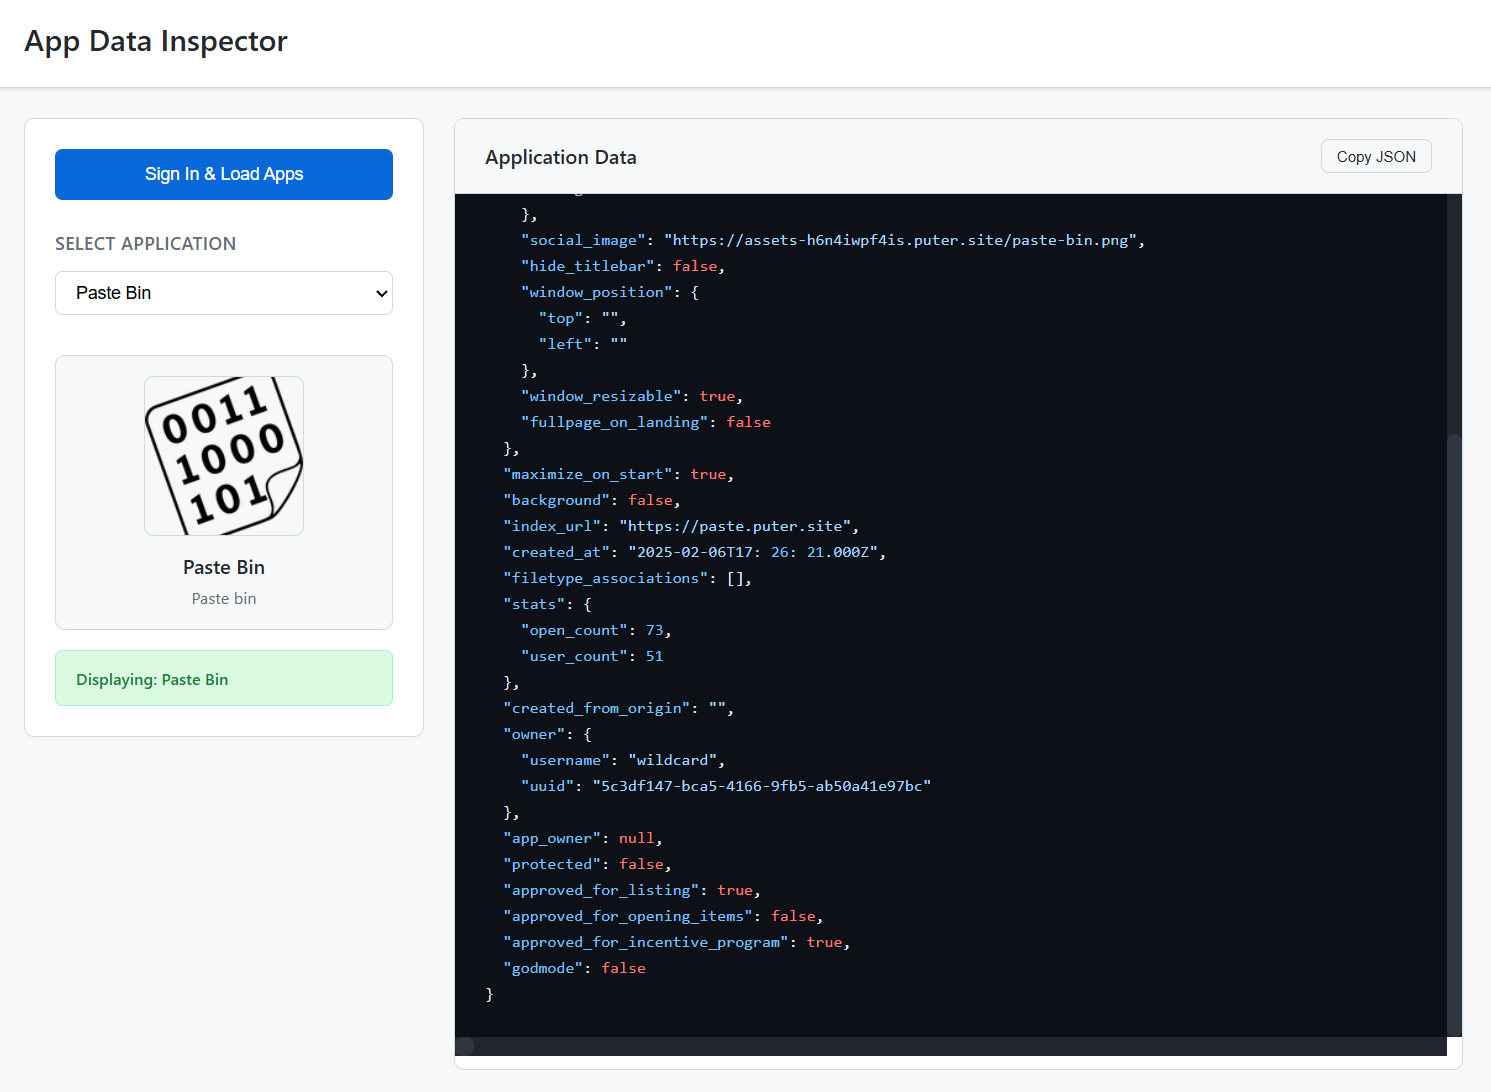Click the Paste bin description text
This screenshot has height=1092, width=1491.
(x=223, y=598)
